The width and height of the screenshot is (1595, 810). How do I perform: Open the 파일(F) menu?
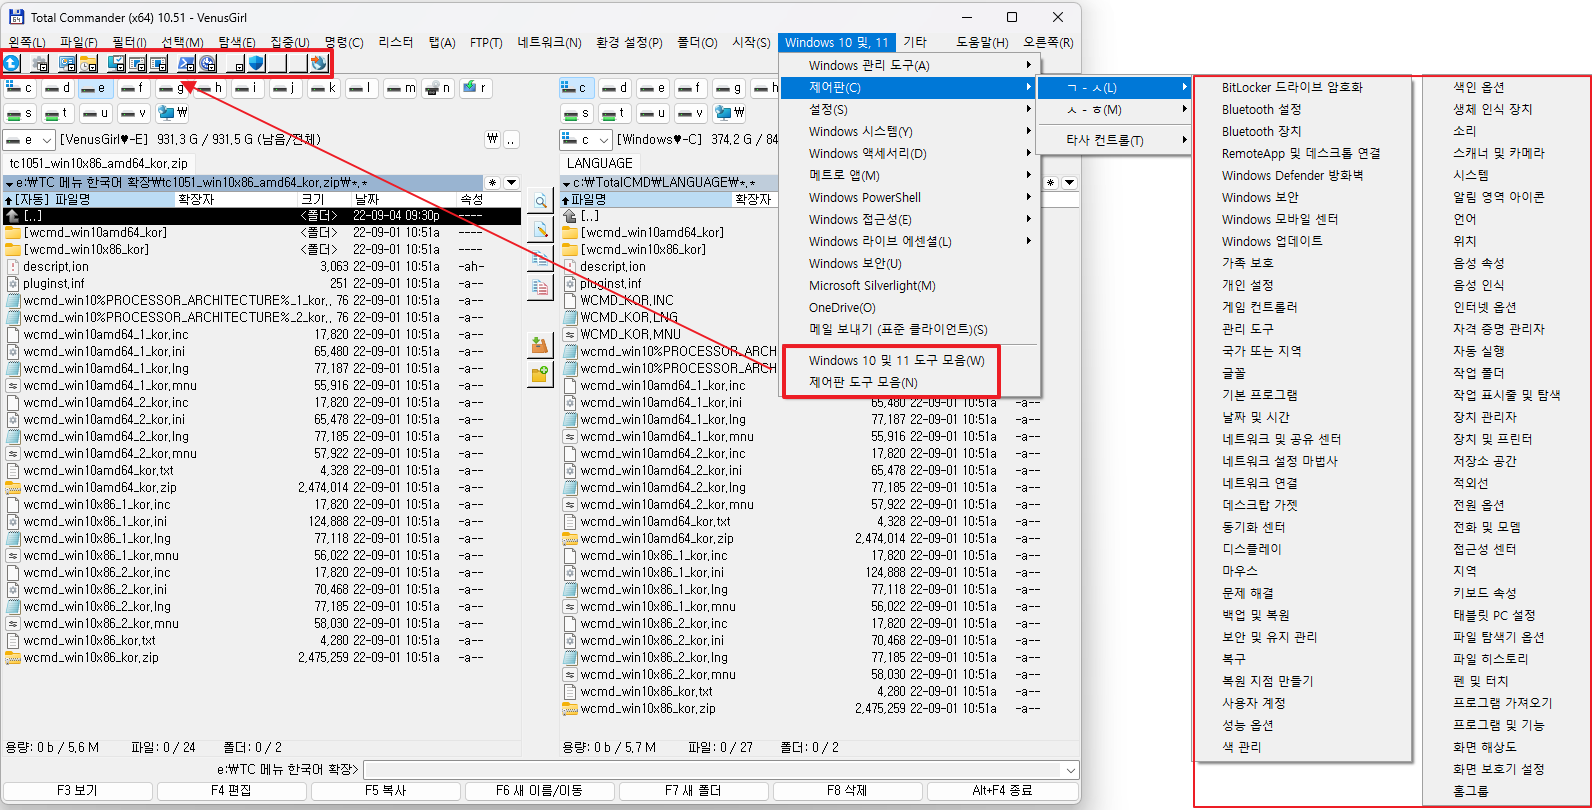point(78,42)
